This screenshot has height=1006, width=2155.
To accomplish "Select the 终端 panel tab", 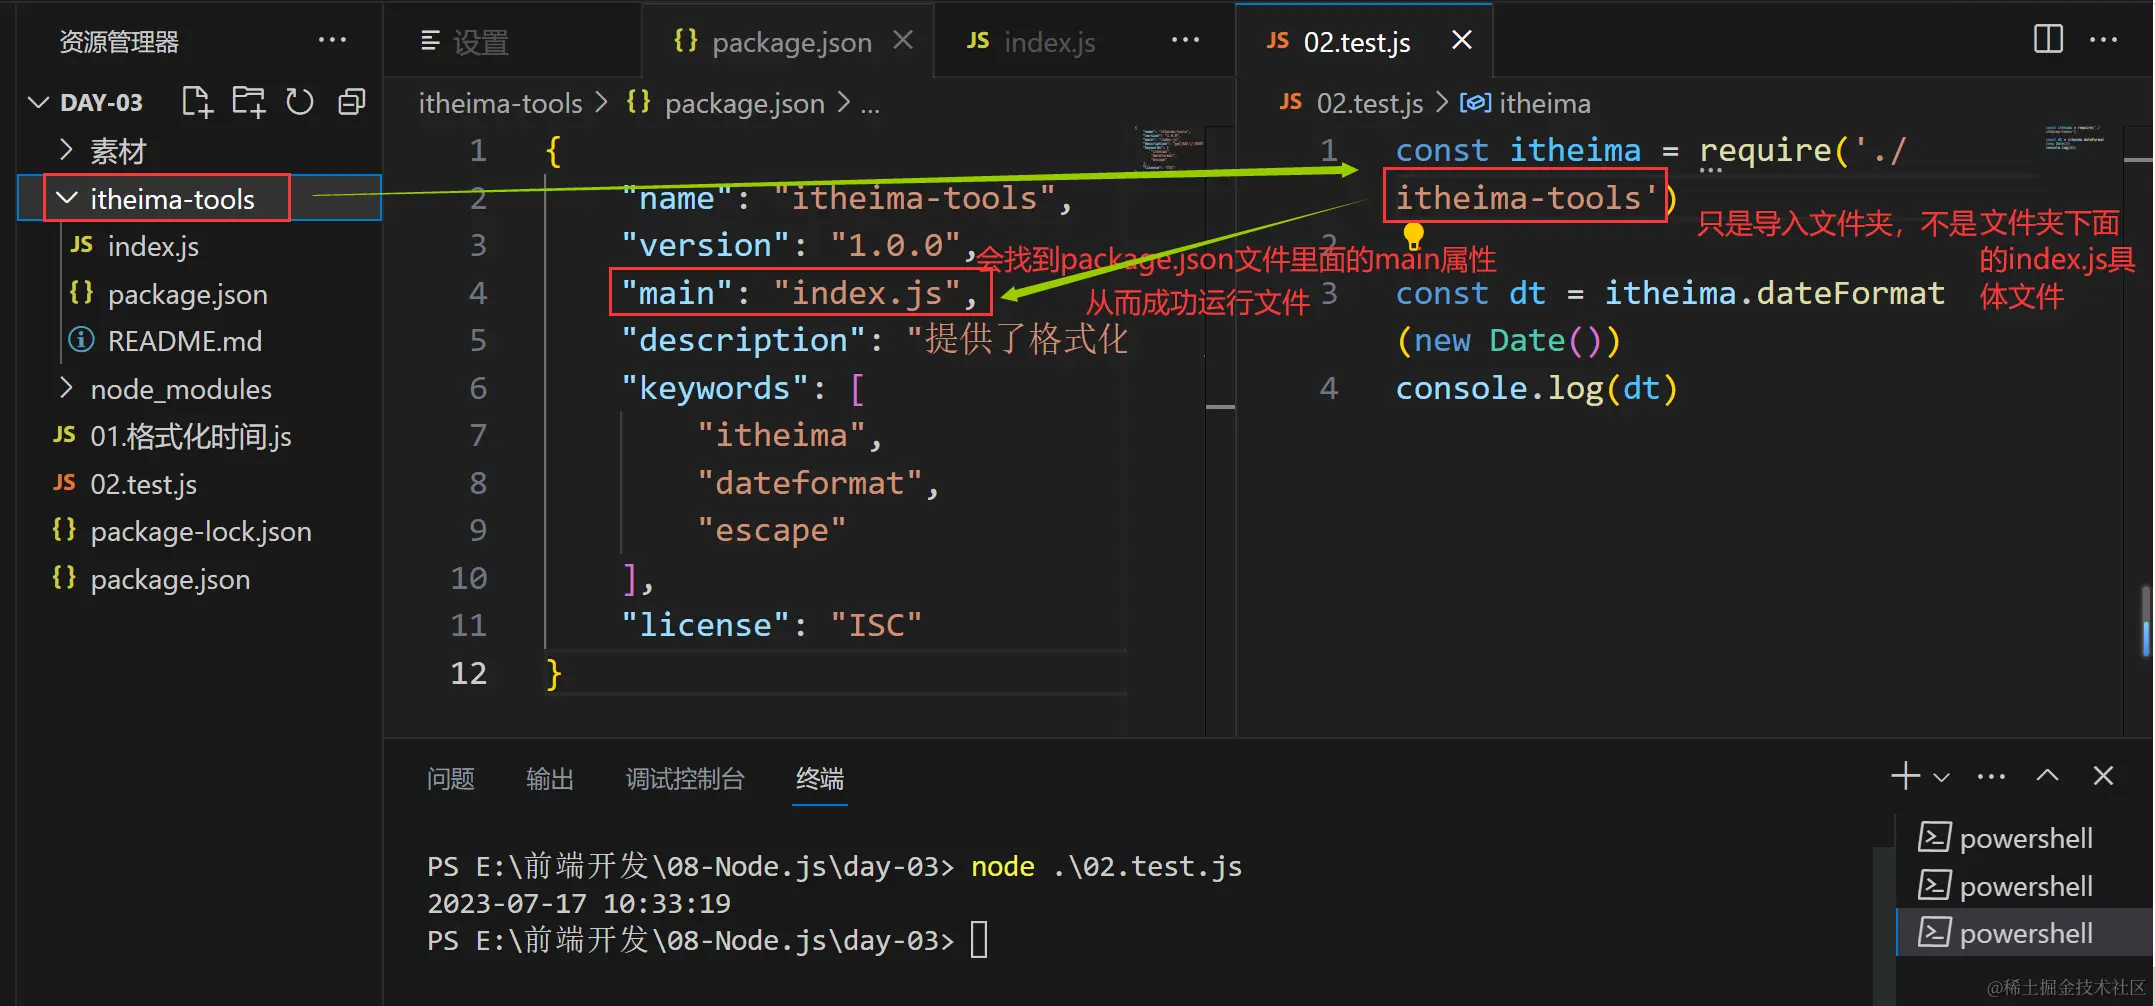I will (820, 779).
